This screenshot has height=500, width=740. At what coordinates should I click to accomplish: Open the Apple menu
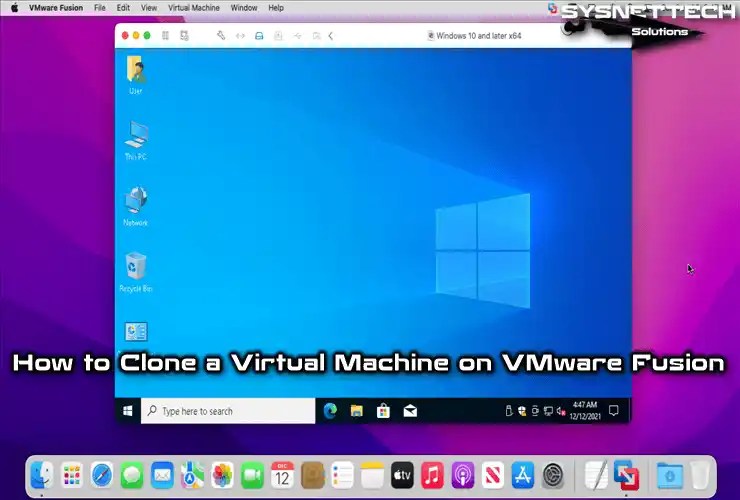point(14,8)
